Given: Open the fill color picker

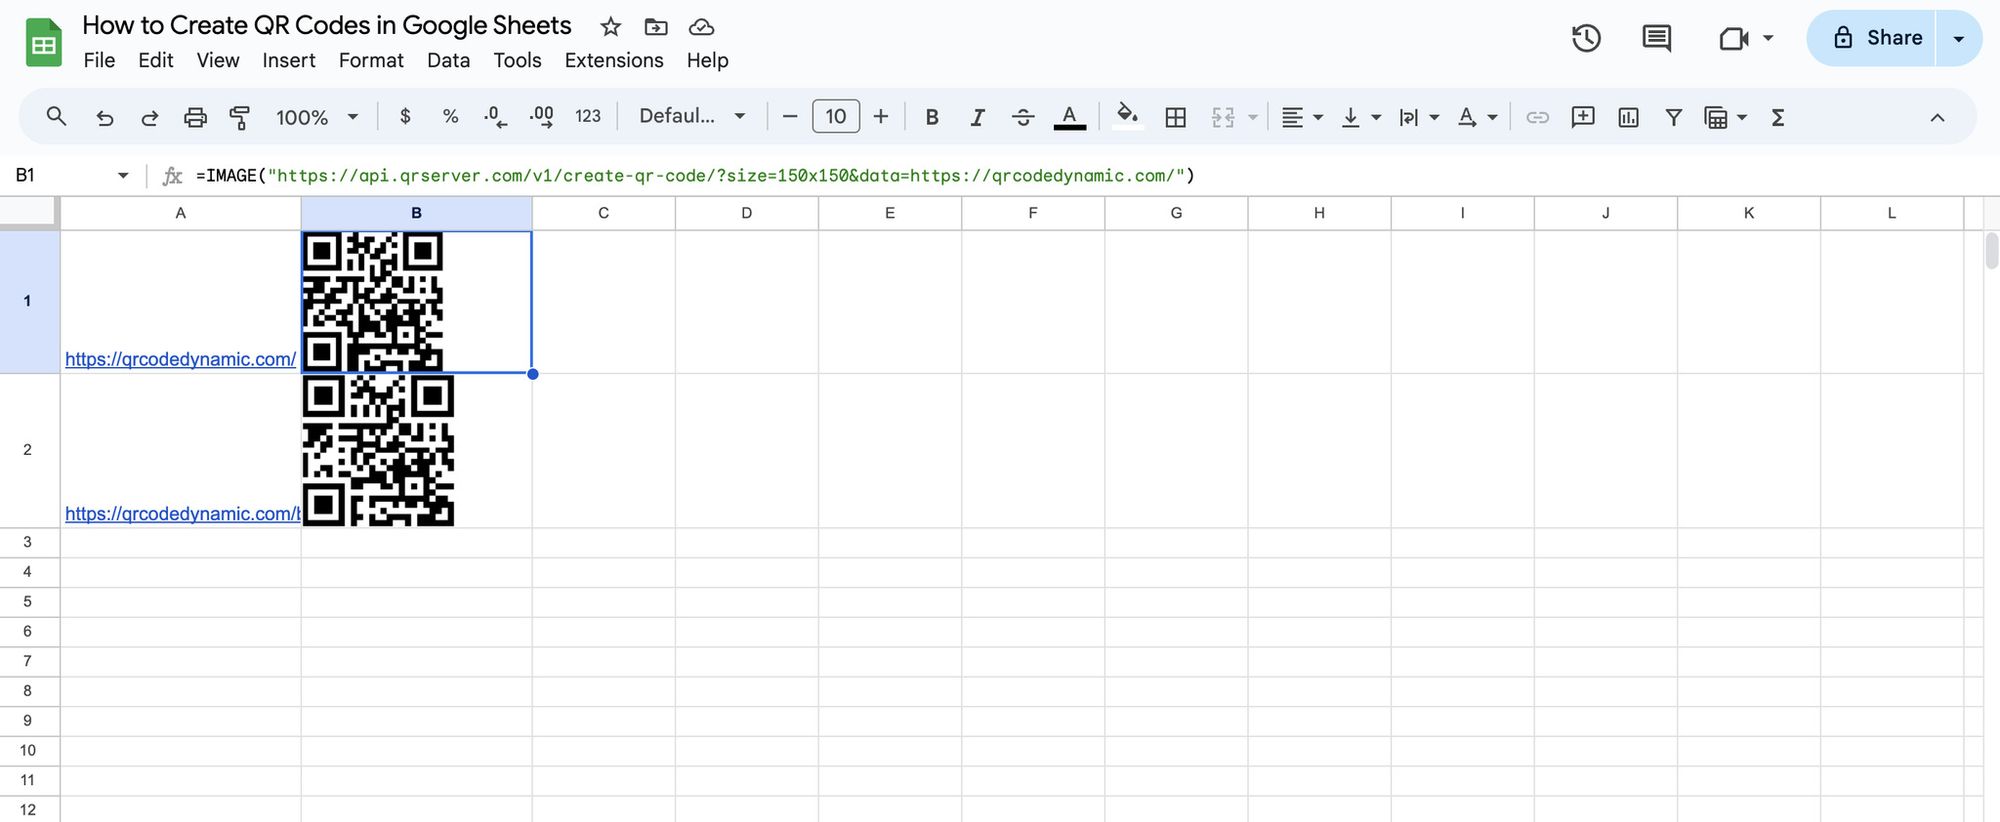Looking at the screenshot, I should pyautogui.click(x=1127, y=116).
